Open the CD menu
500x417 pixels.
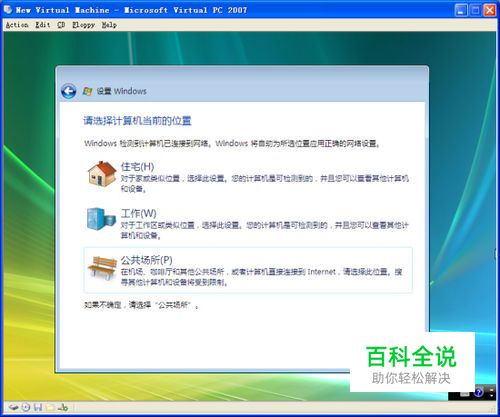tap(61, 25)
